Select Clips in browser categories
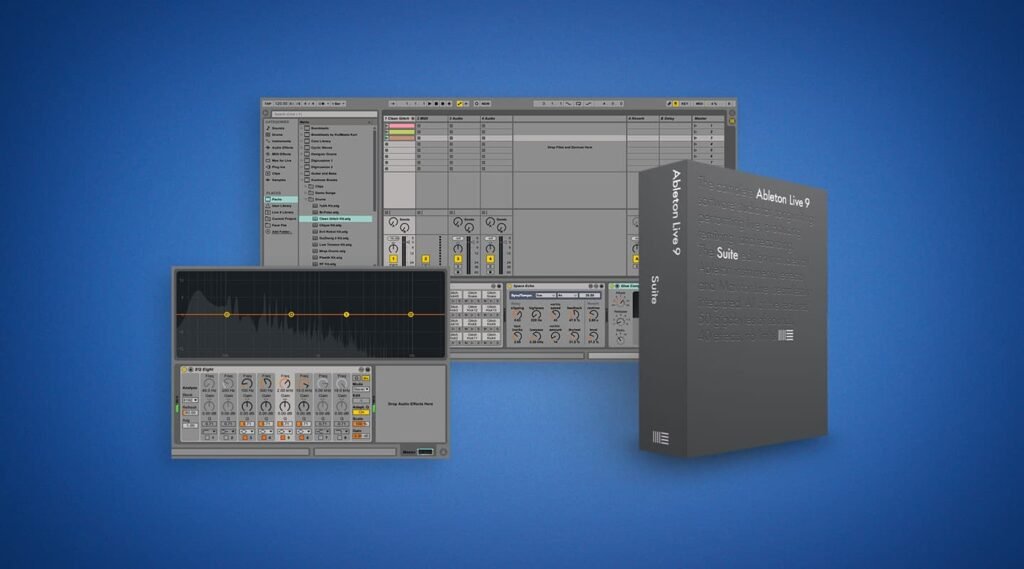This screenshot has height=569, width=1024. [276, 173]
